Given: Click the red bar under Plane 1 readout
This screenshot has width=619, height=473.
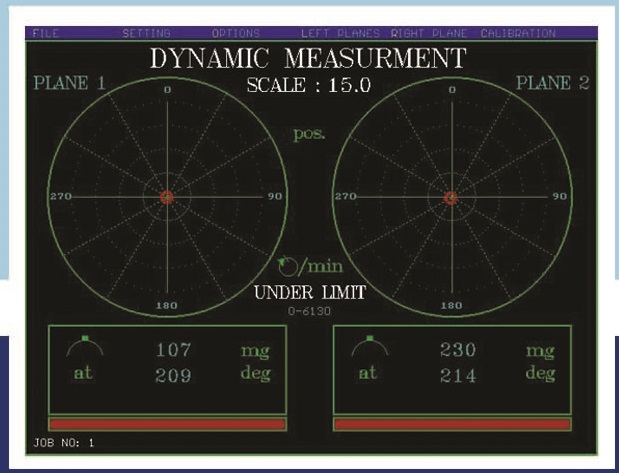Looking at the screenshot, I should 167,424.
